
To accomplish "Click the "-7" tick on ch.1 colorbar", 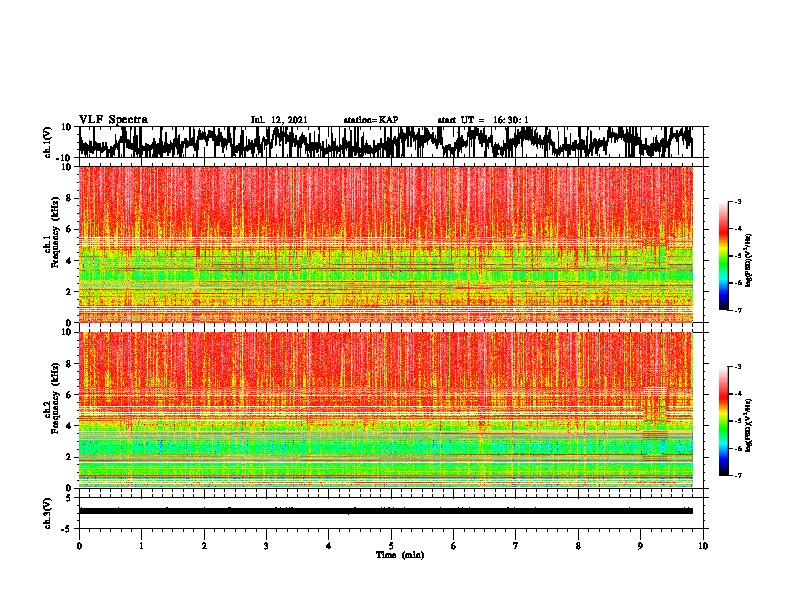I will tap(738, 310).
